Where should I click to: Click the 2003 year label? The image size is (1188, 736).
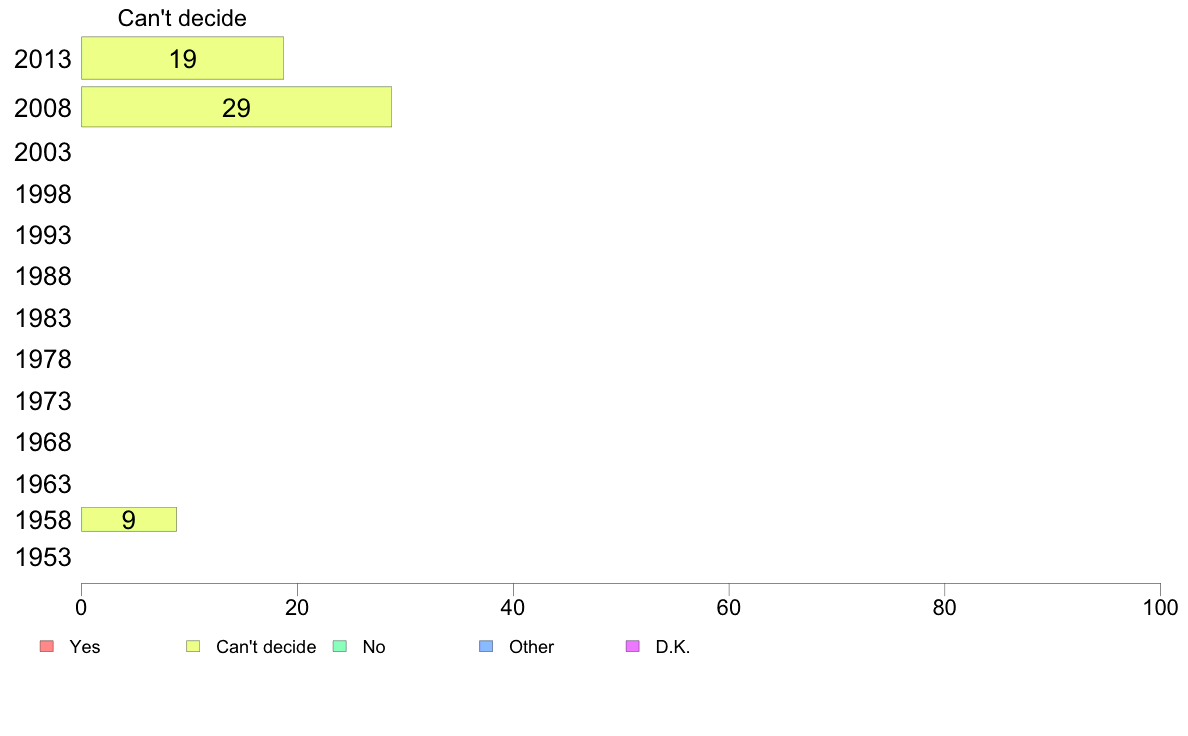(x=43, y=152)
